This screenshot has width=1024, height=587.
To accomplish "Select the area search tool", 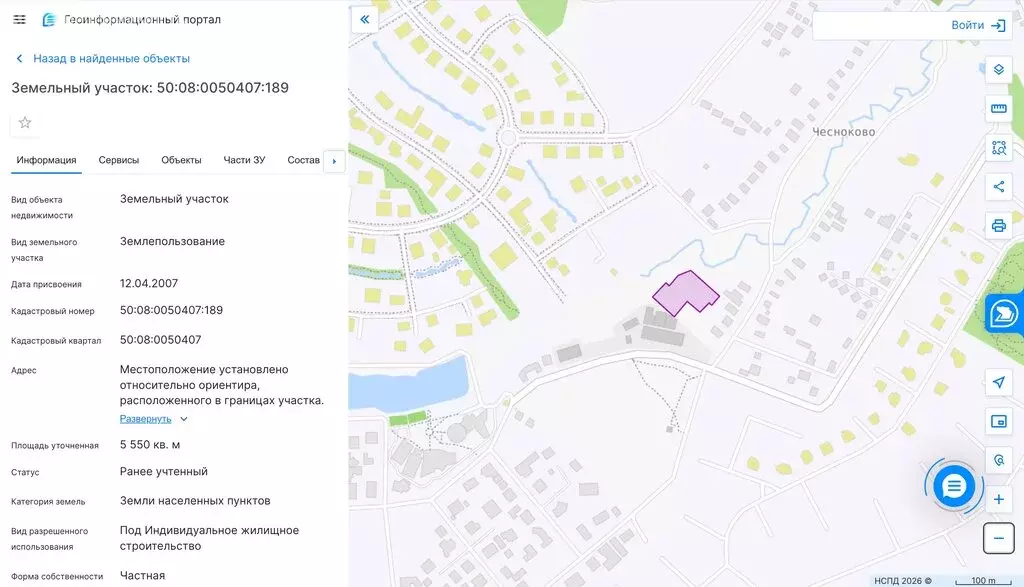I will click(999, 148).
